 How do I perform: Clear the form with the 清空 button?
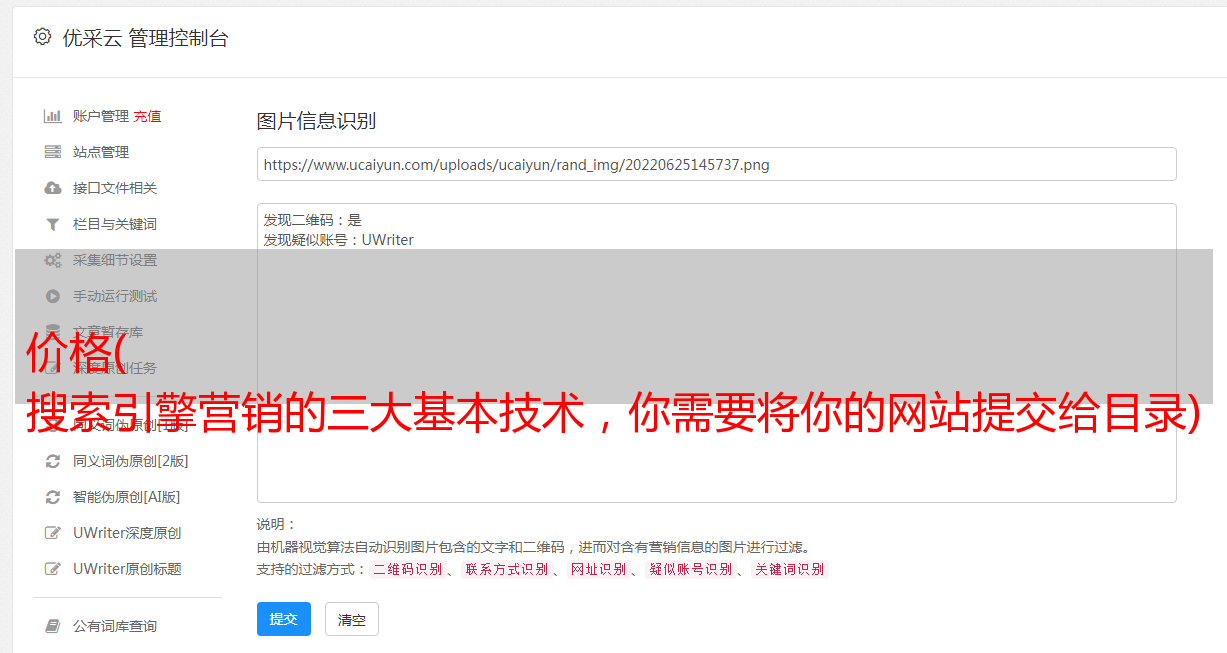(x=352, y=619)
